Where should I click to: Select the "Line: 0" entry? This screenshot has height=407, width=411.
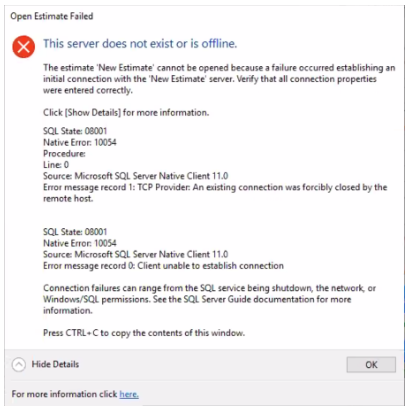click(56, 165)
